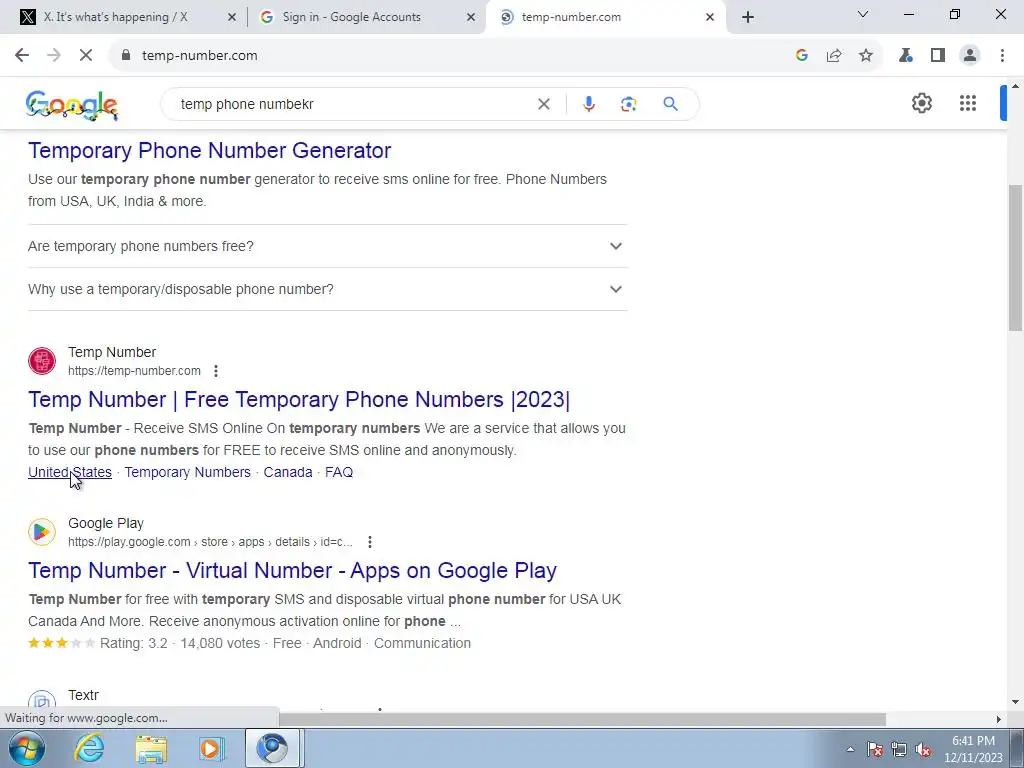The height and width of the screenshot is (768, 1024).
Task: Launch Internet Explorer from taskbar
Action: [x=88, y=748]
